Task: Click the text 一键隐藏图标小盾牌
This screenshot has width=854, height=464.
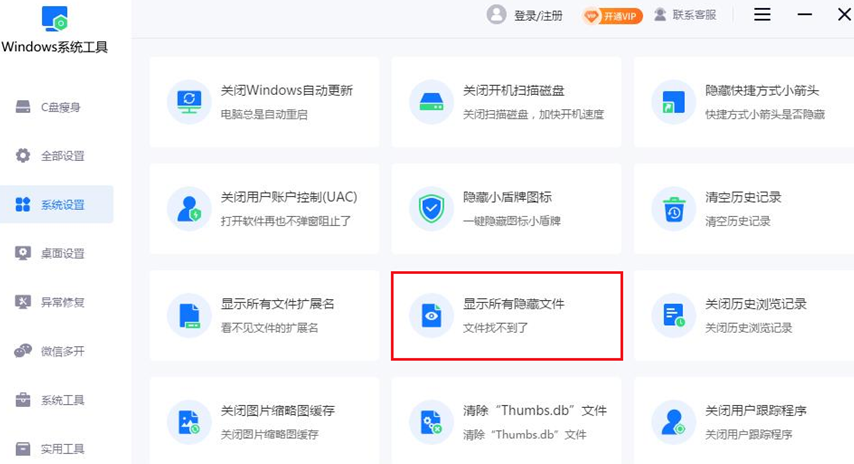Action: click(512, 221)
